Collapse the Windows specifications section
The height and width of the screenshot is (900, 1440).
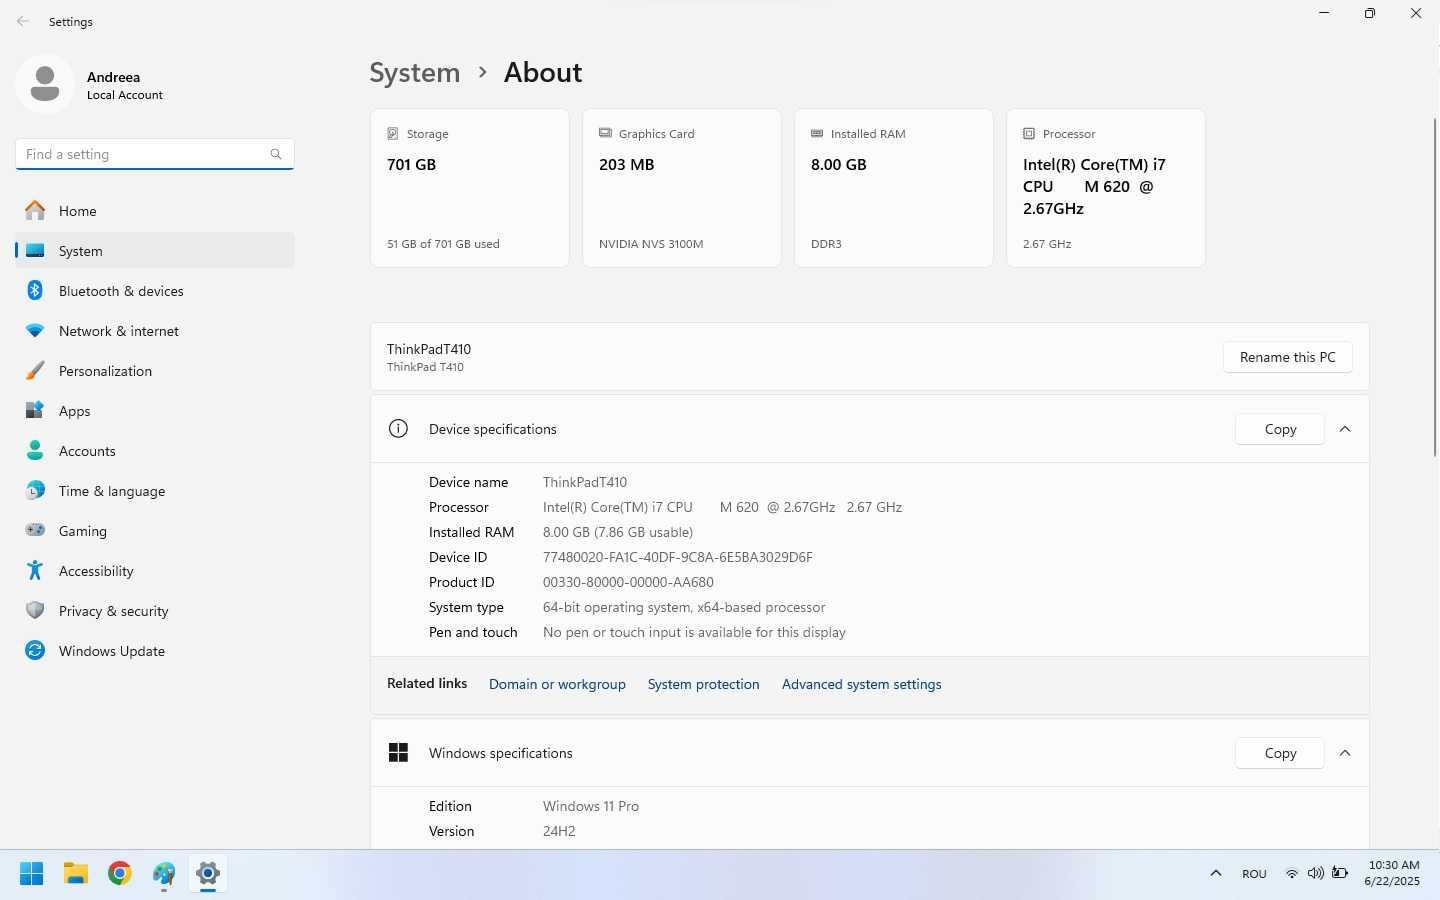1345,753
